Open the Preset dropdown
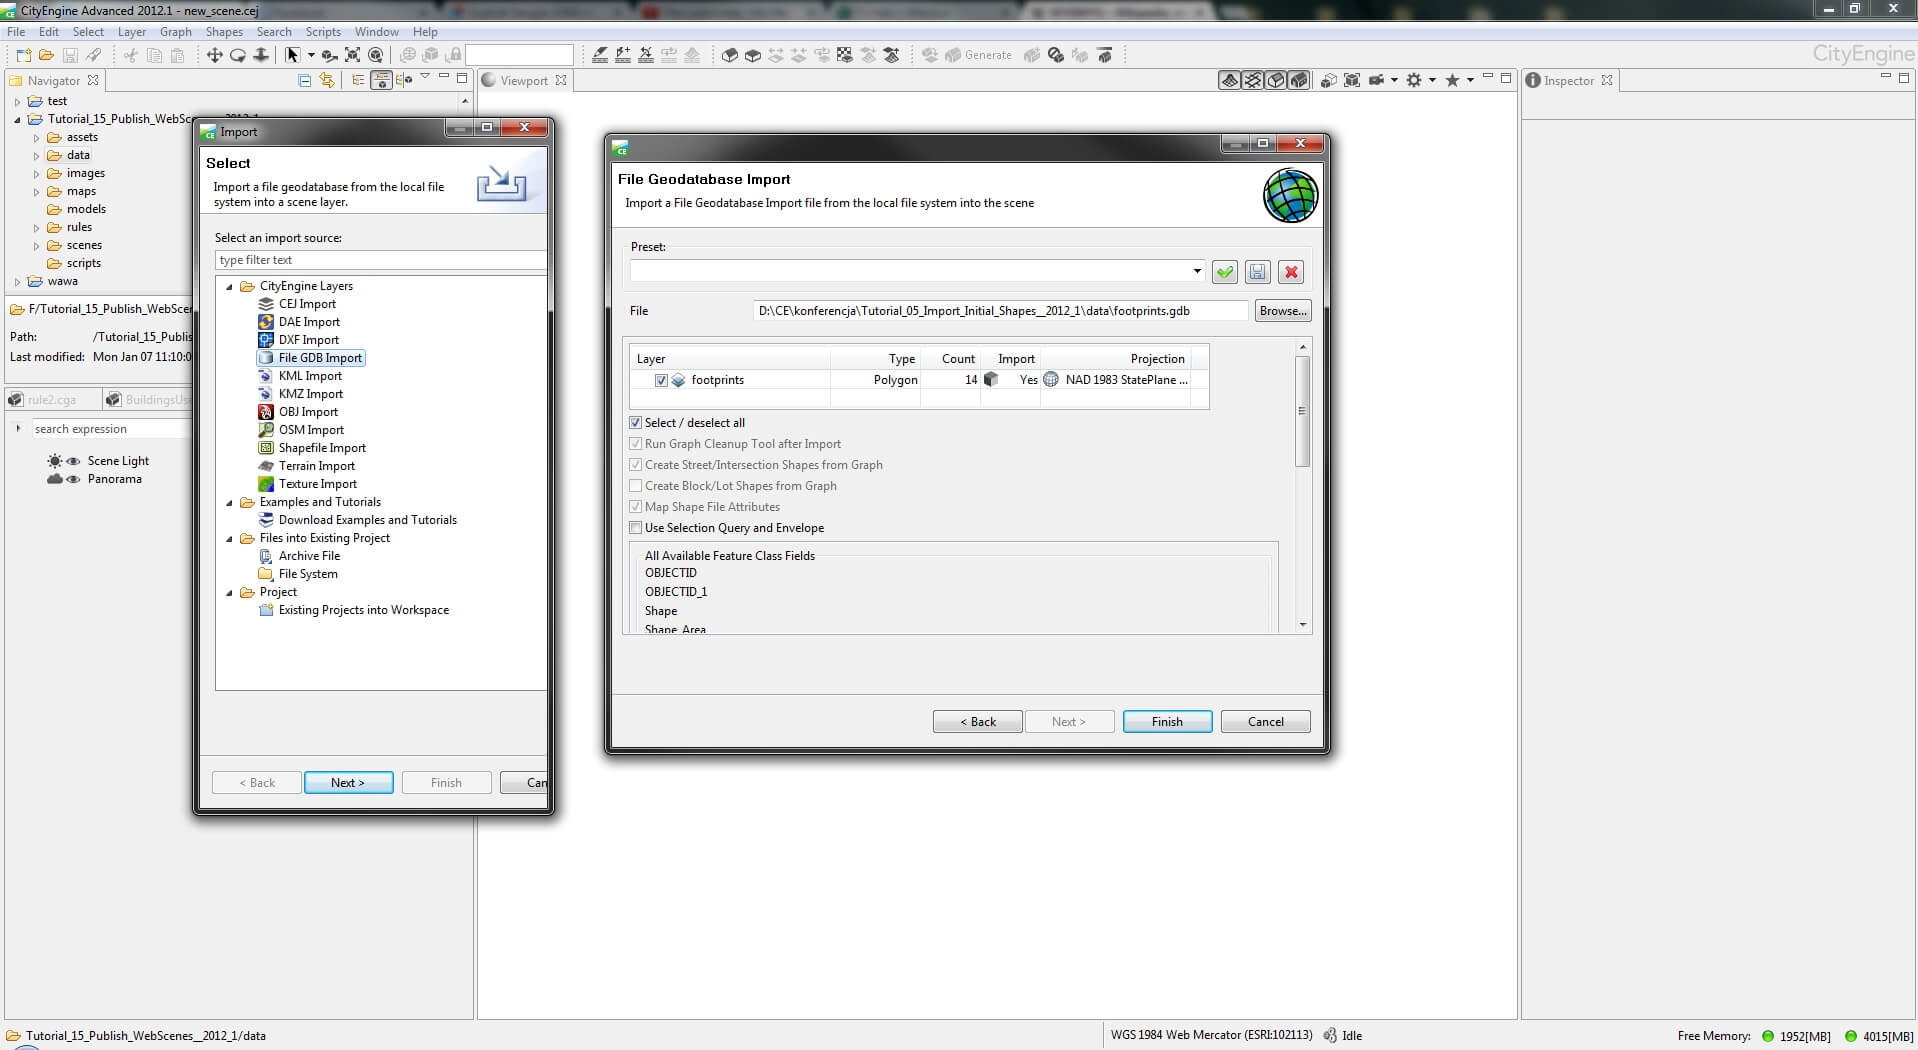1918x1050 pixels. [1196, 271]
